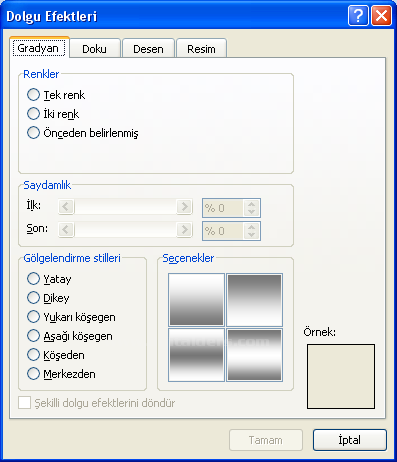Open the Desen tab
This screenshot has width=397, height=462.
click(148, 49)
